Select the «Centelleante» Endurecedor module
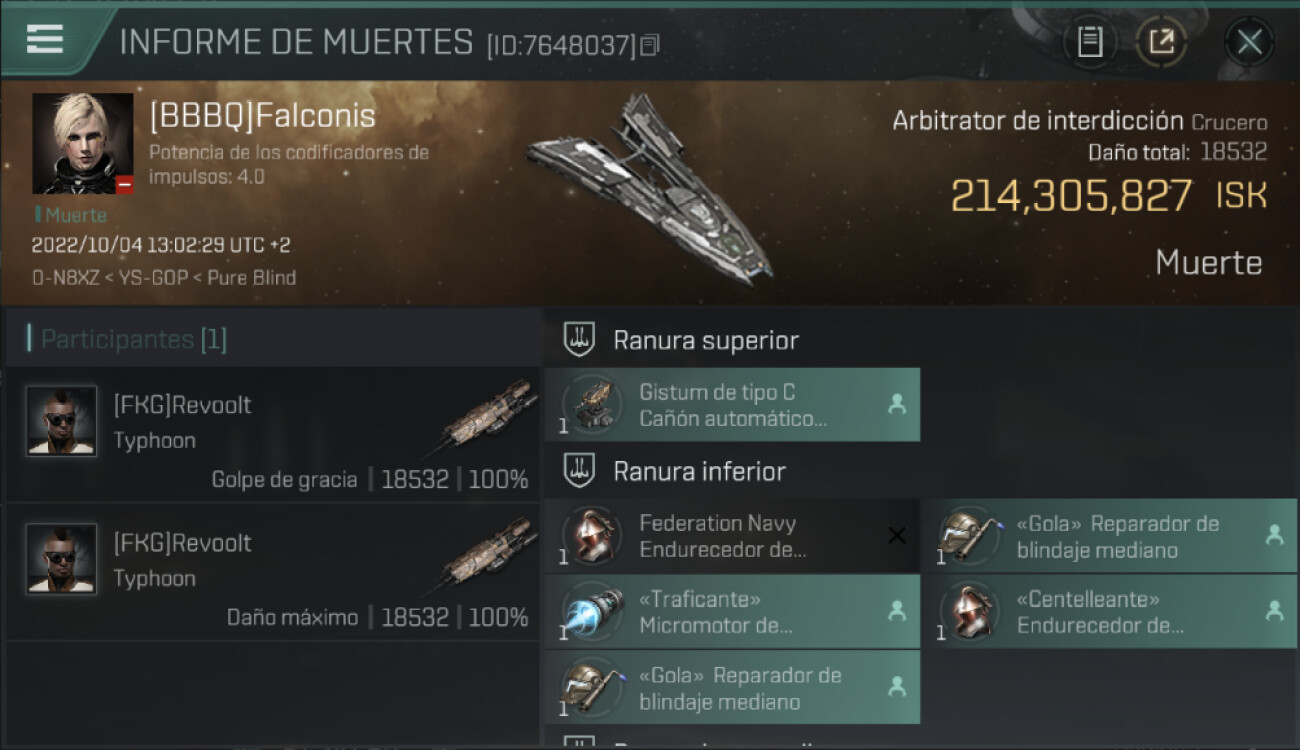 click(1110, 612)
